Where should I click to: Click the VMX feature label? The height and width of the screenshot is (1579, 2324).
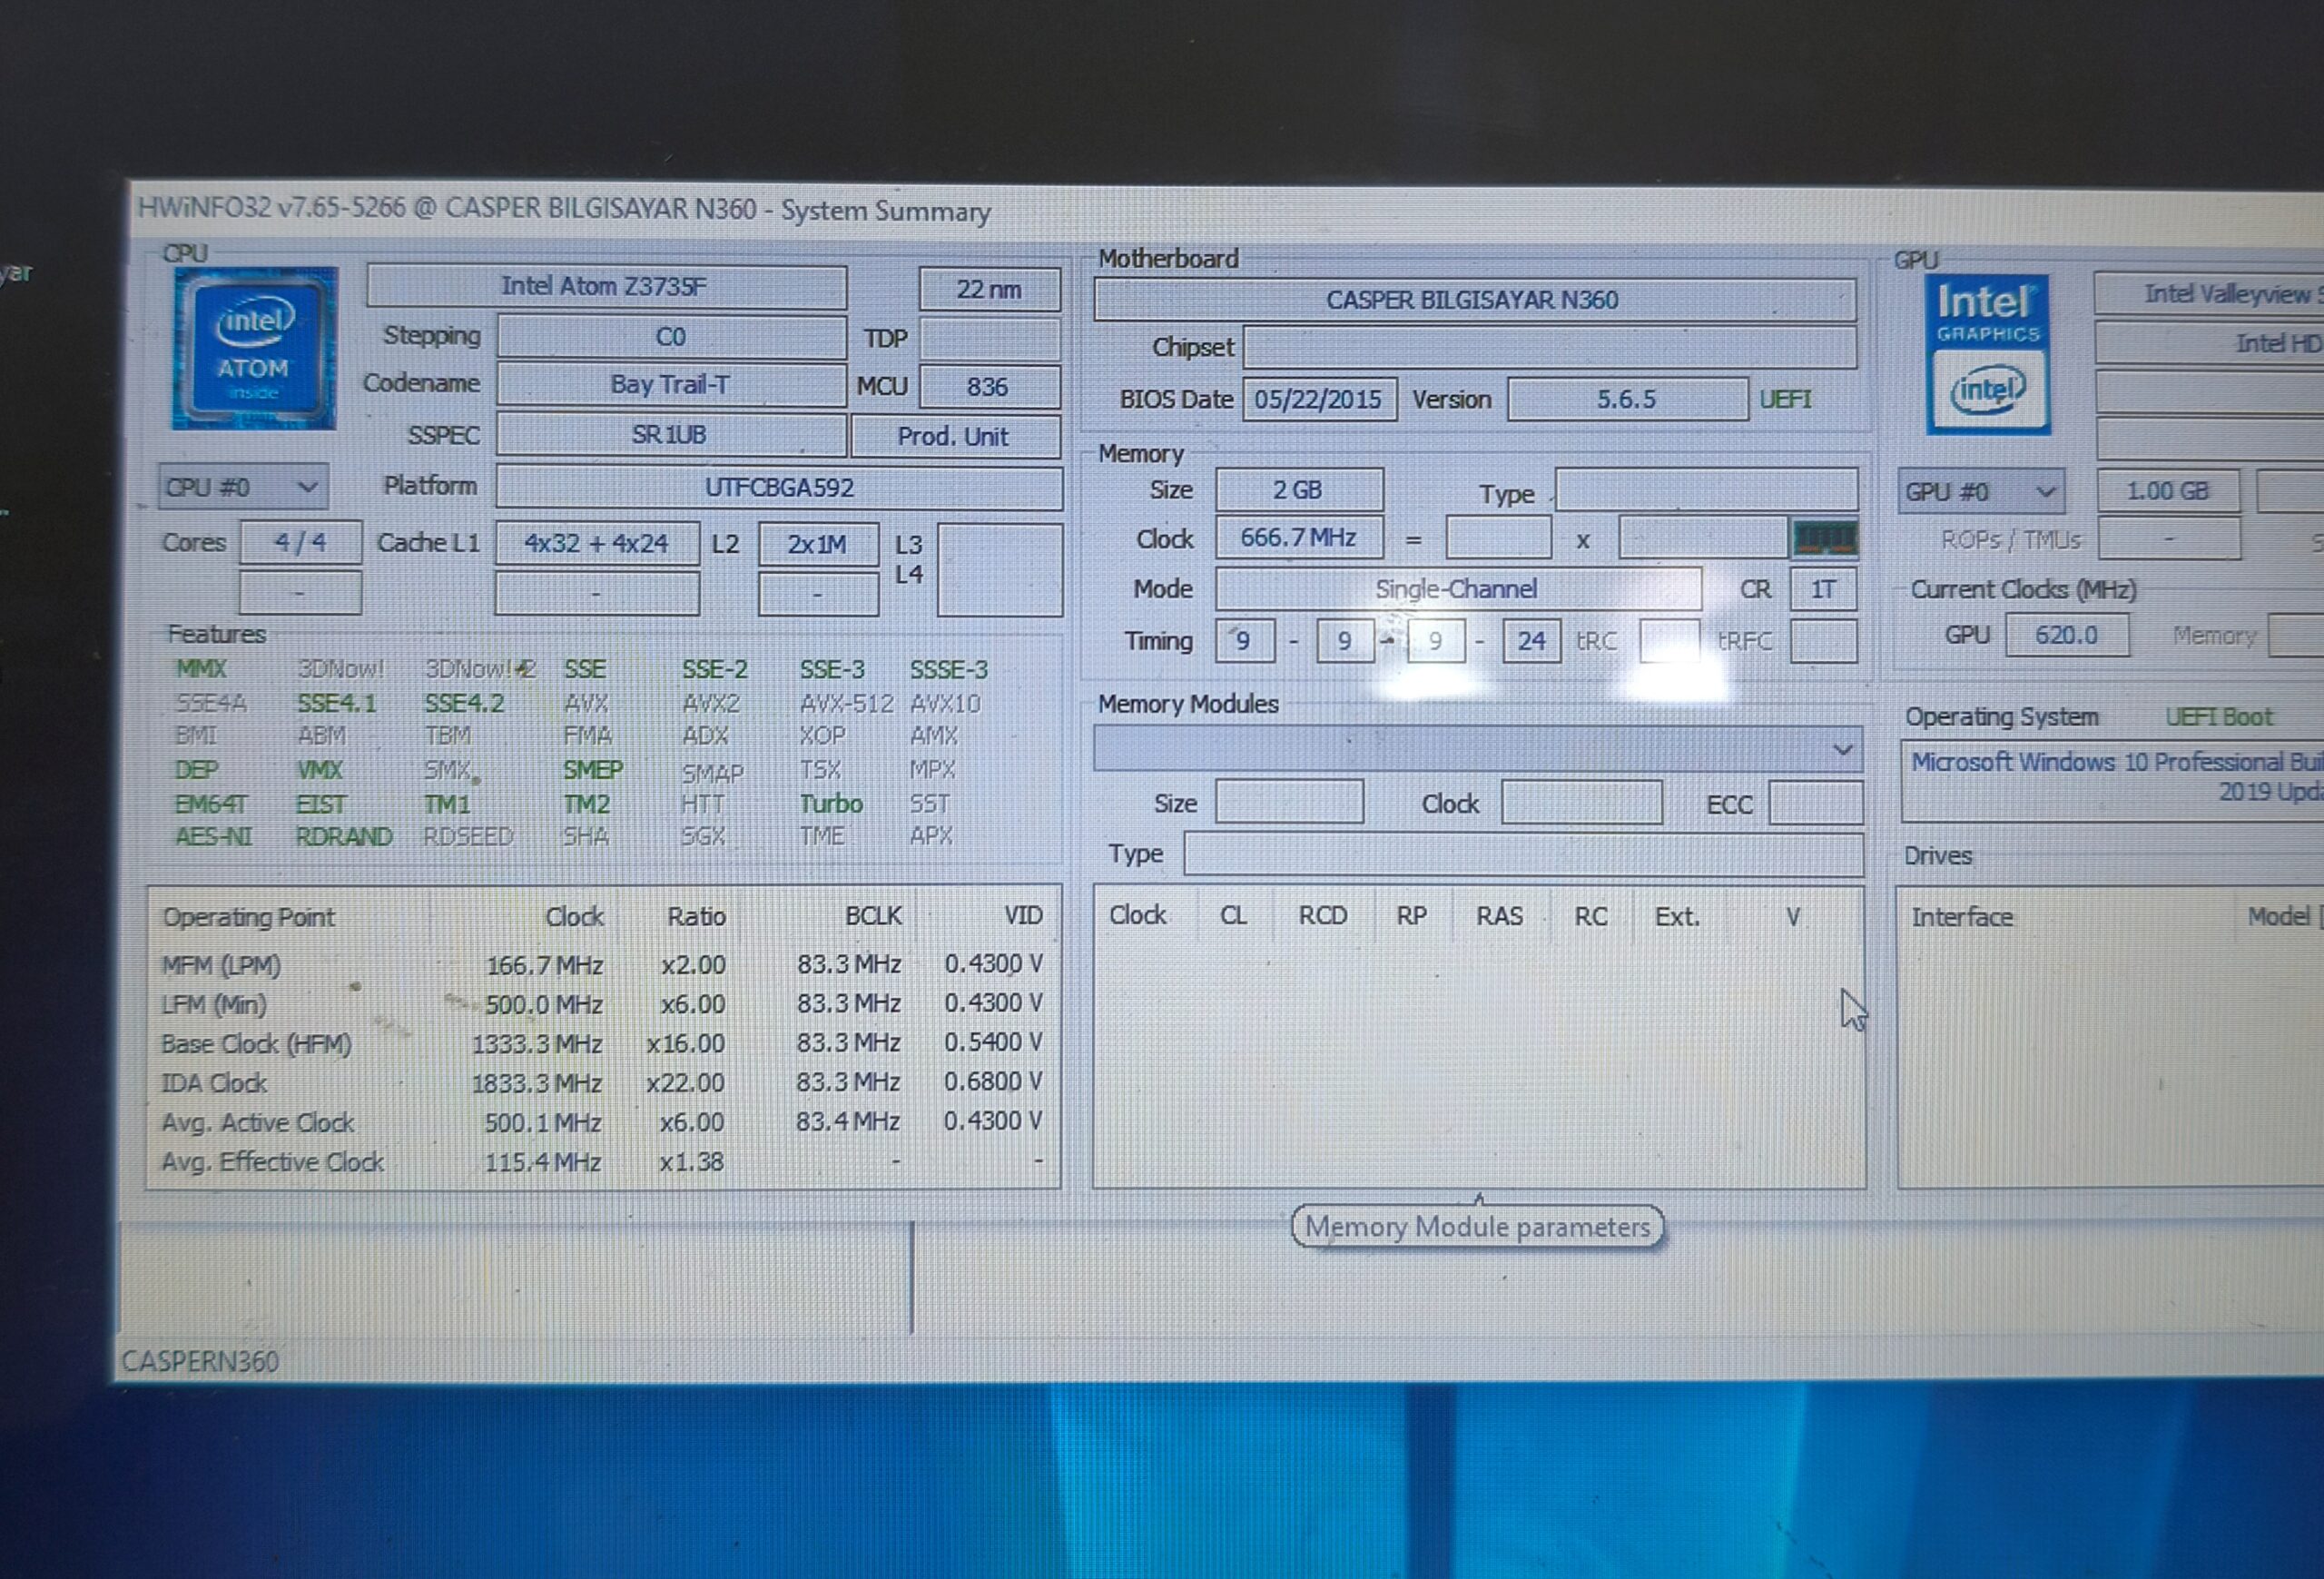(x=320, y=771)
